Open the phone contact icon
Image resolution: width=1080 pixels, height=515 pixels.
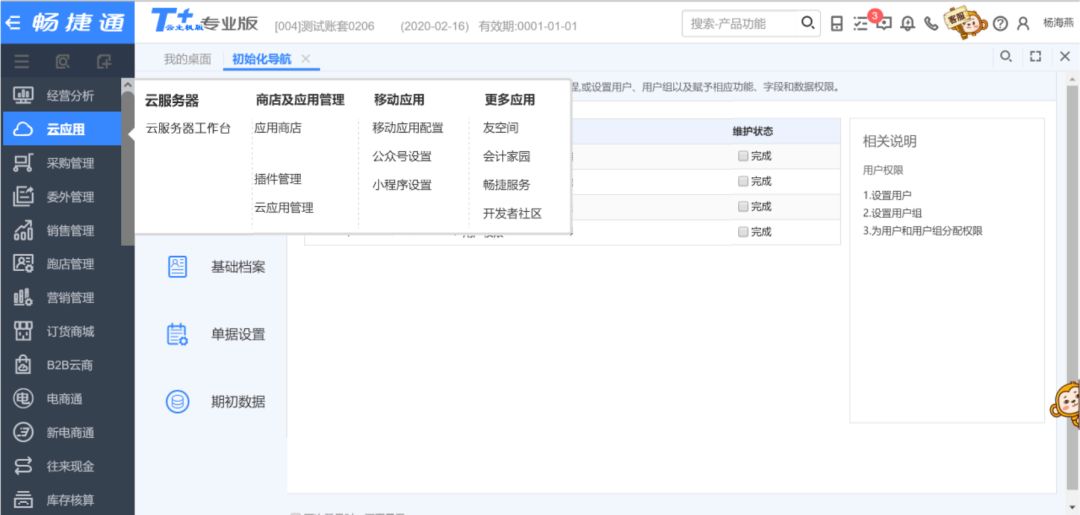coord(931,23)
